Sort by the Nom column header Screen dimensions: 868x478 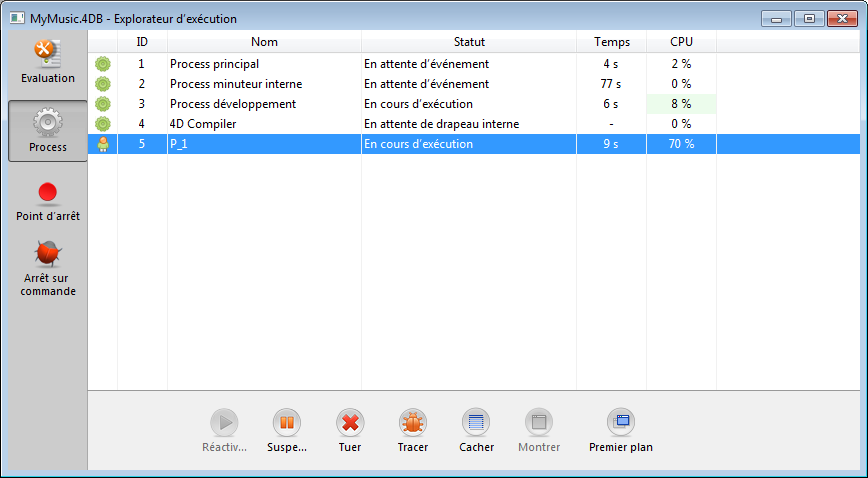click(x=264, y=42)
